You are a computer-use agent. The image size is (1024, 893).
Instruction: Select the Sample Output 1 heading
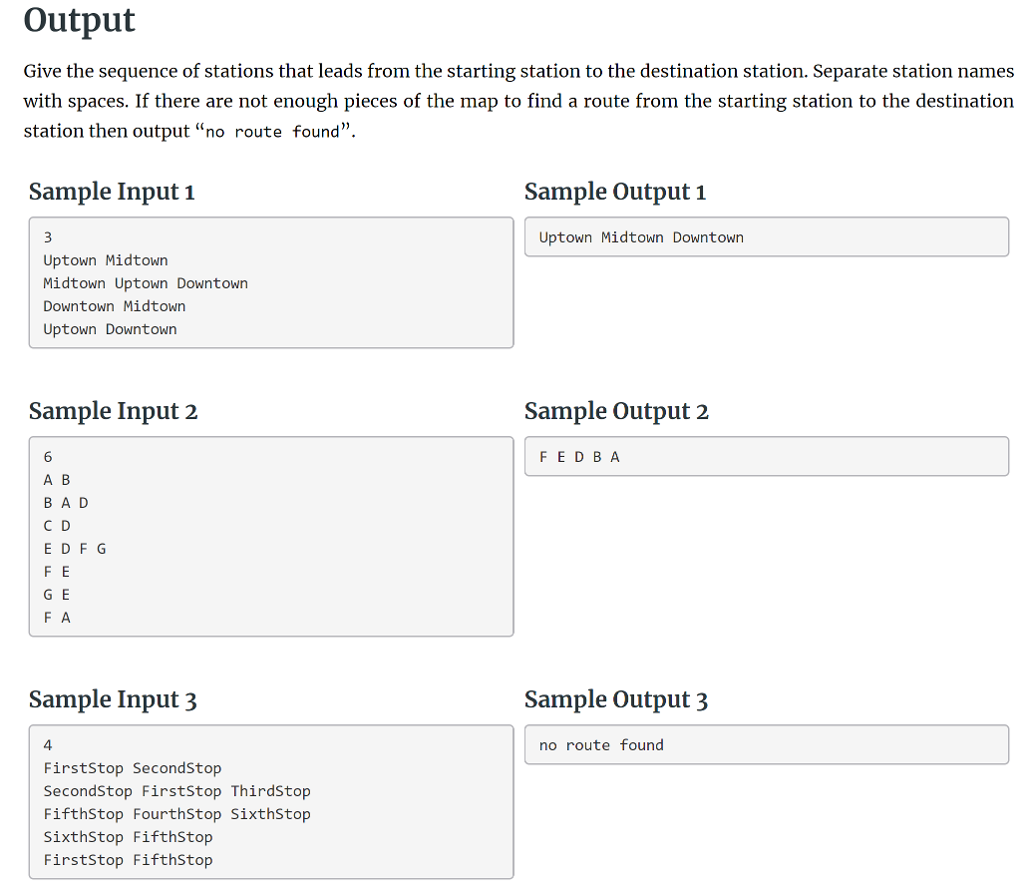point(615,191)
